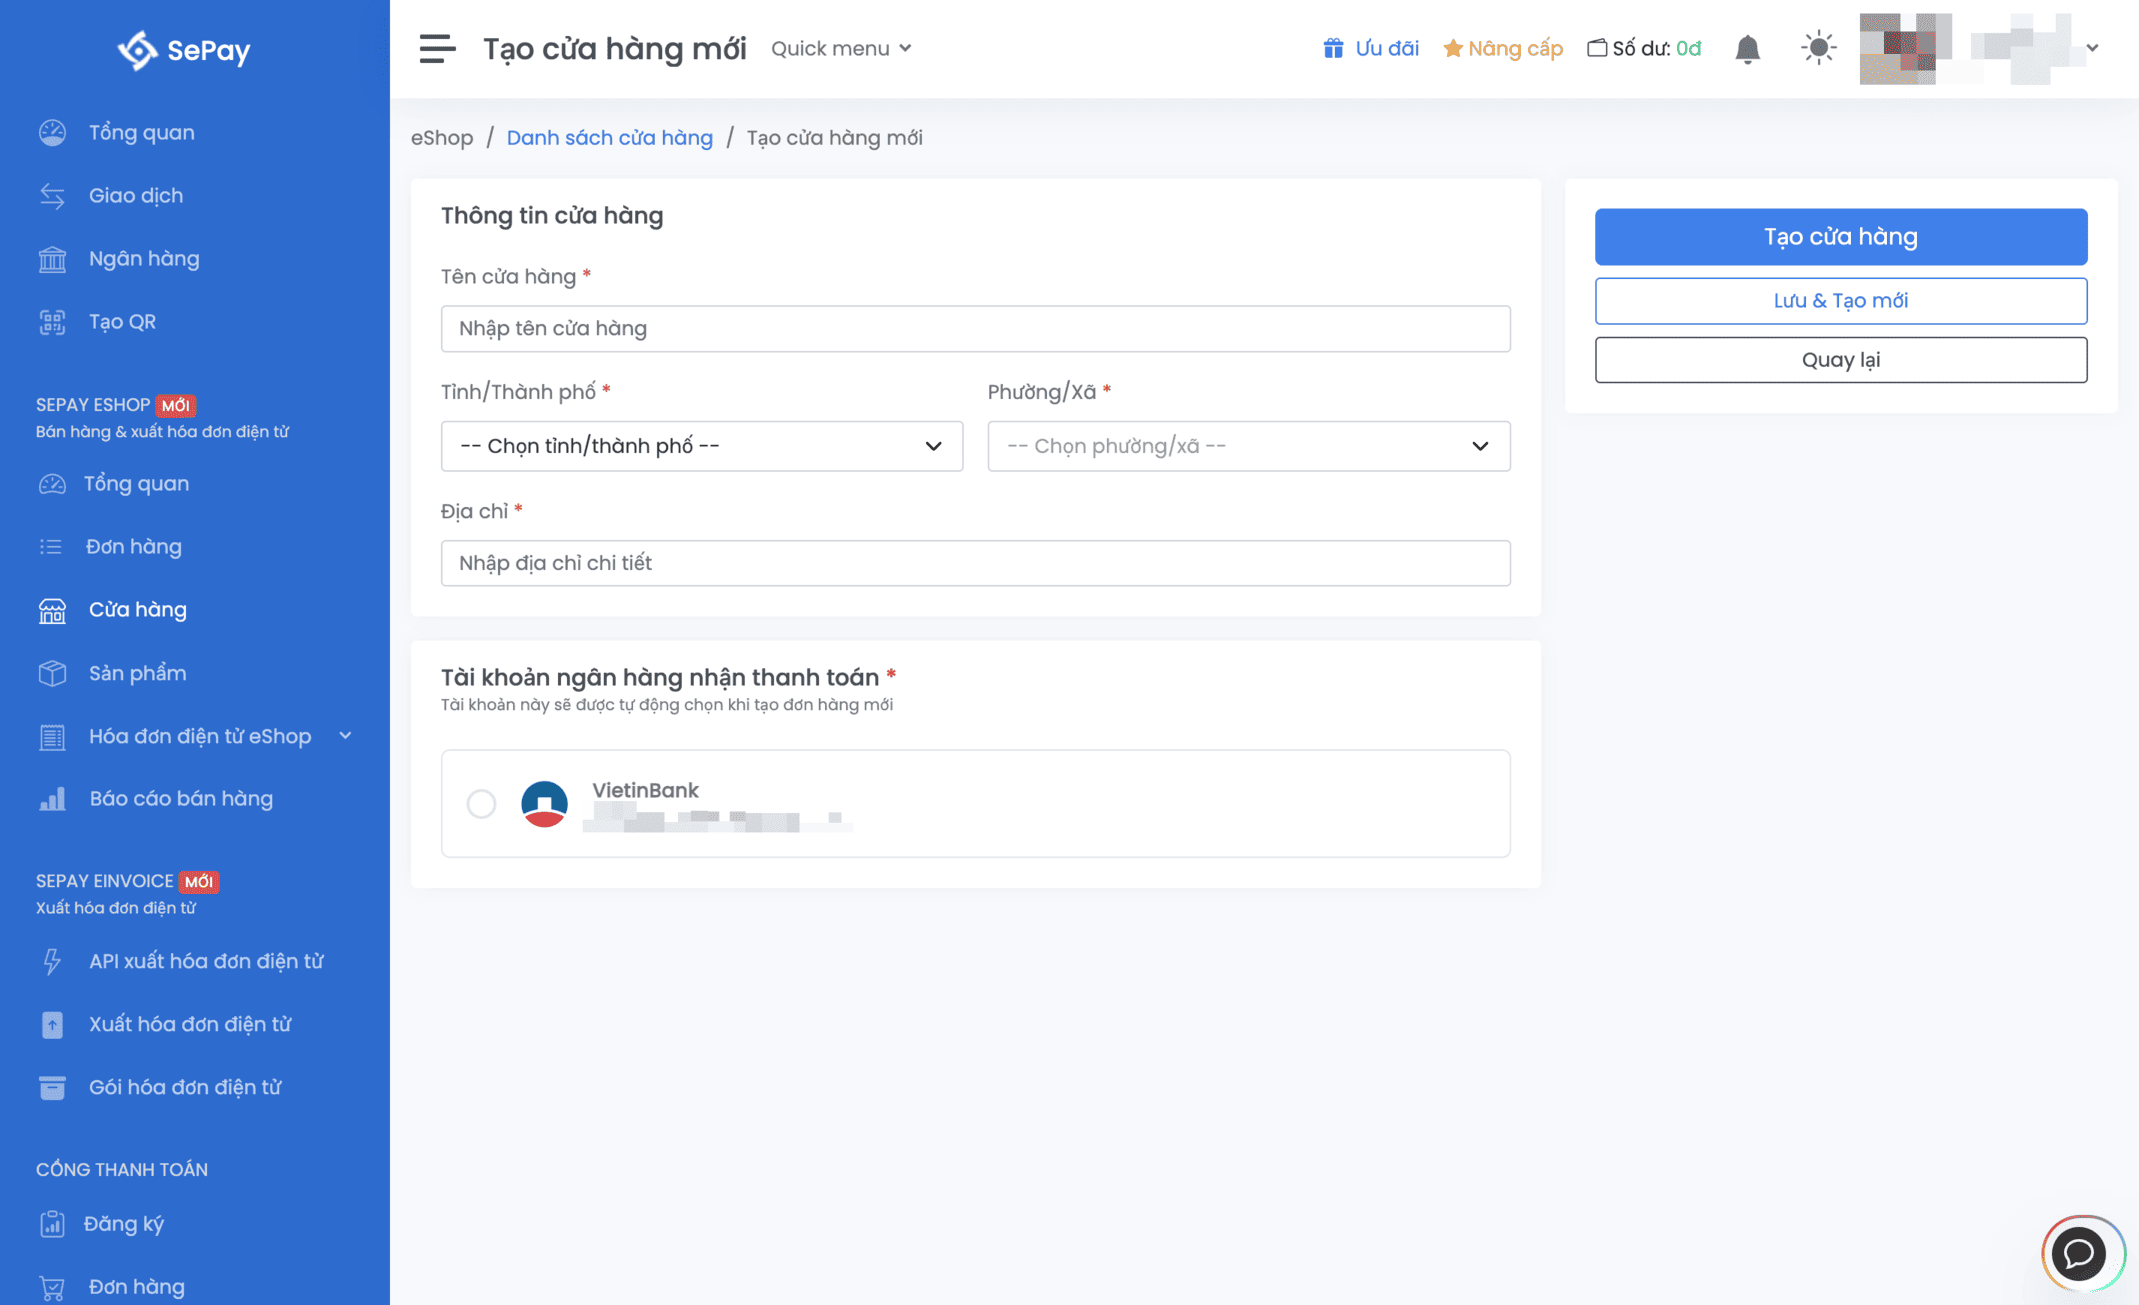Select the VietinBank account radio button

[x=481, y=803]
